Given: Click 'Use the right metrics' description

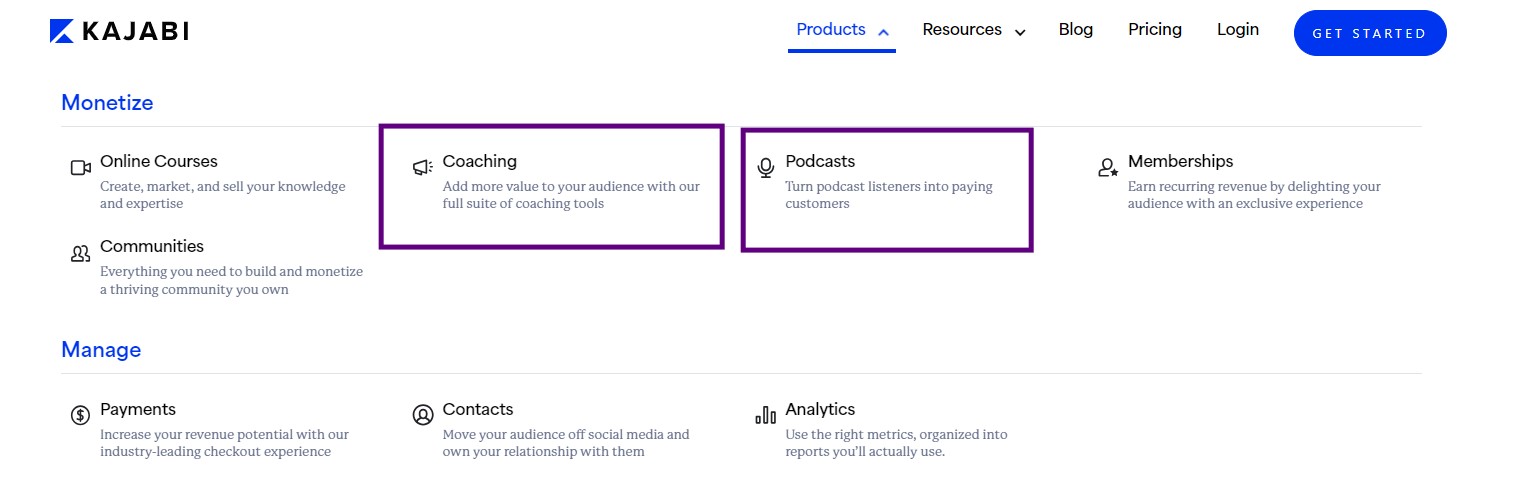Looking at the screenshot, I should [x=896, y=443].
